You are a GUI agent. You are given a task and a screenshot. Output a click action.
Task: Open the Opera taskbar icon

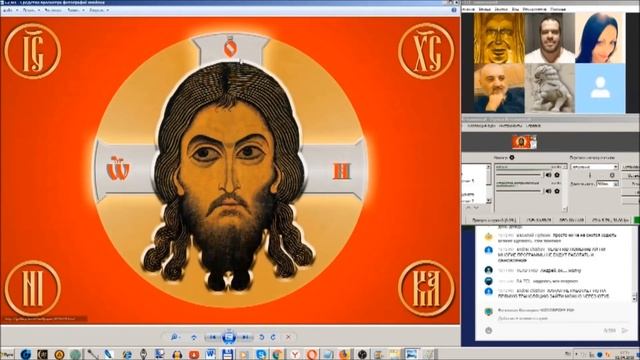coord(312,354)
